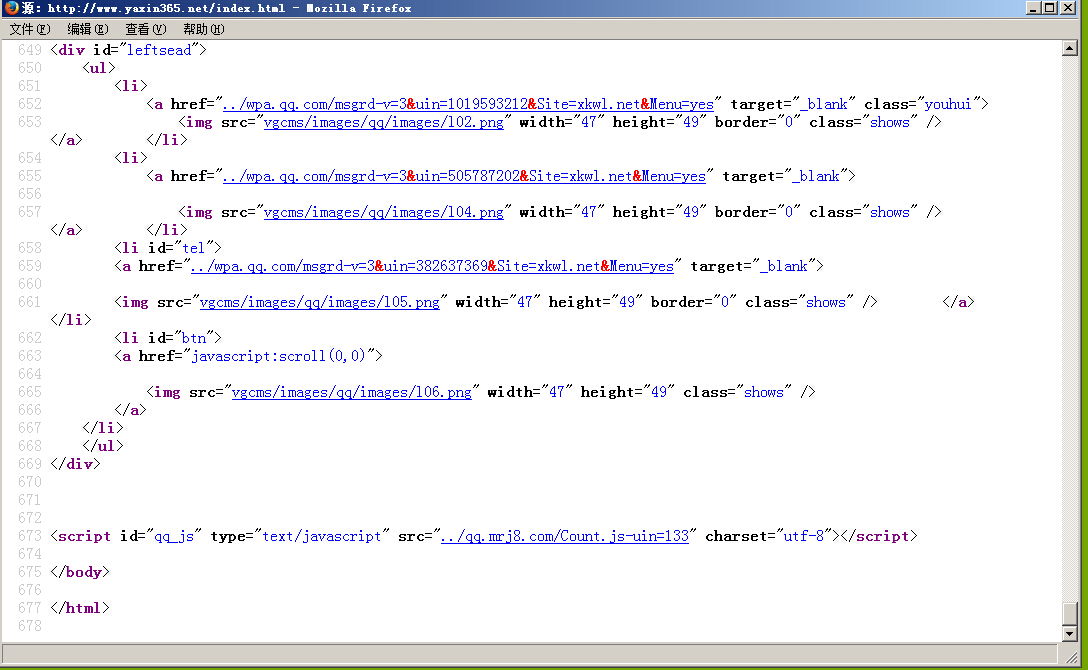Follow the l06.png image source link
Image resolution: width=1088 pixels, height=670 pixels.
click(x=351, y=392)
